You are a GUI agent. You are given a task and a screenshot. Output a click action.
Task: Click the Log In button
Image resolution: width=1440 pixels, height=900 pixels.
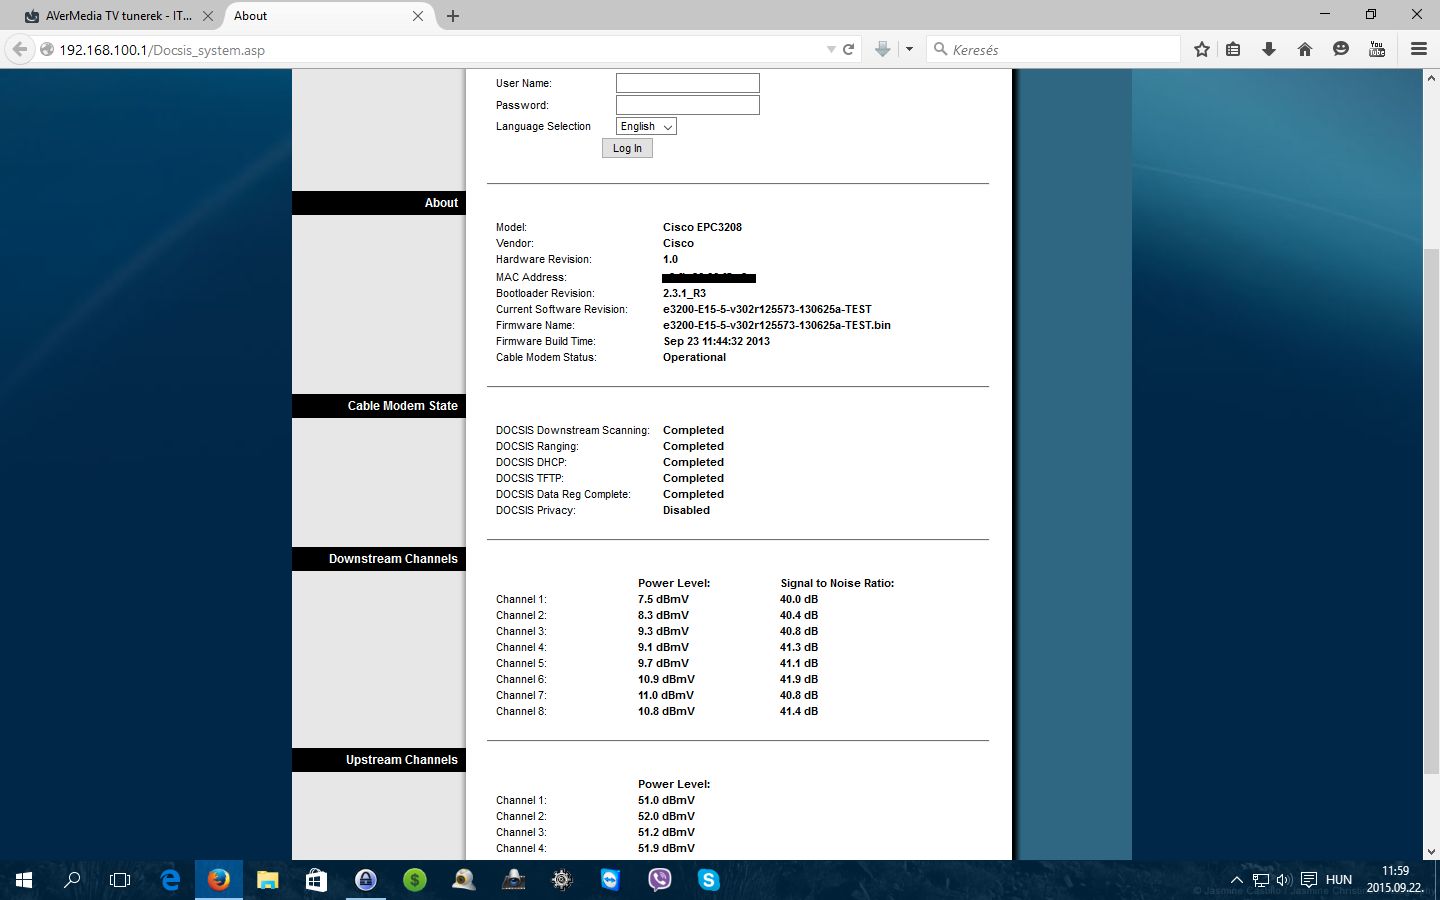click(627, 148)
